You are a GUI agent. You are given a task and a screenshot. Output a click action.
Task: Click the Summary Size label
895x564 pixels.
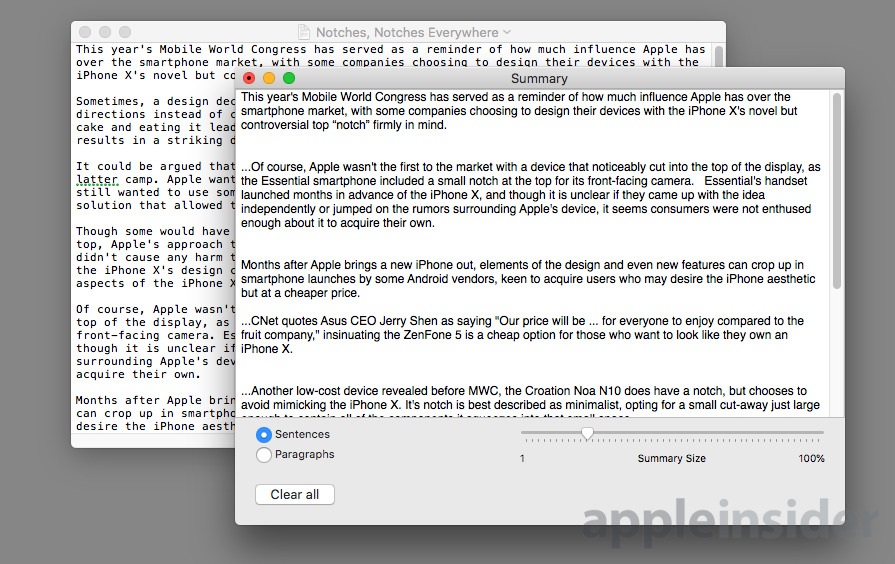[671, 458]
